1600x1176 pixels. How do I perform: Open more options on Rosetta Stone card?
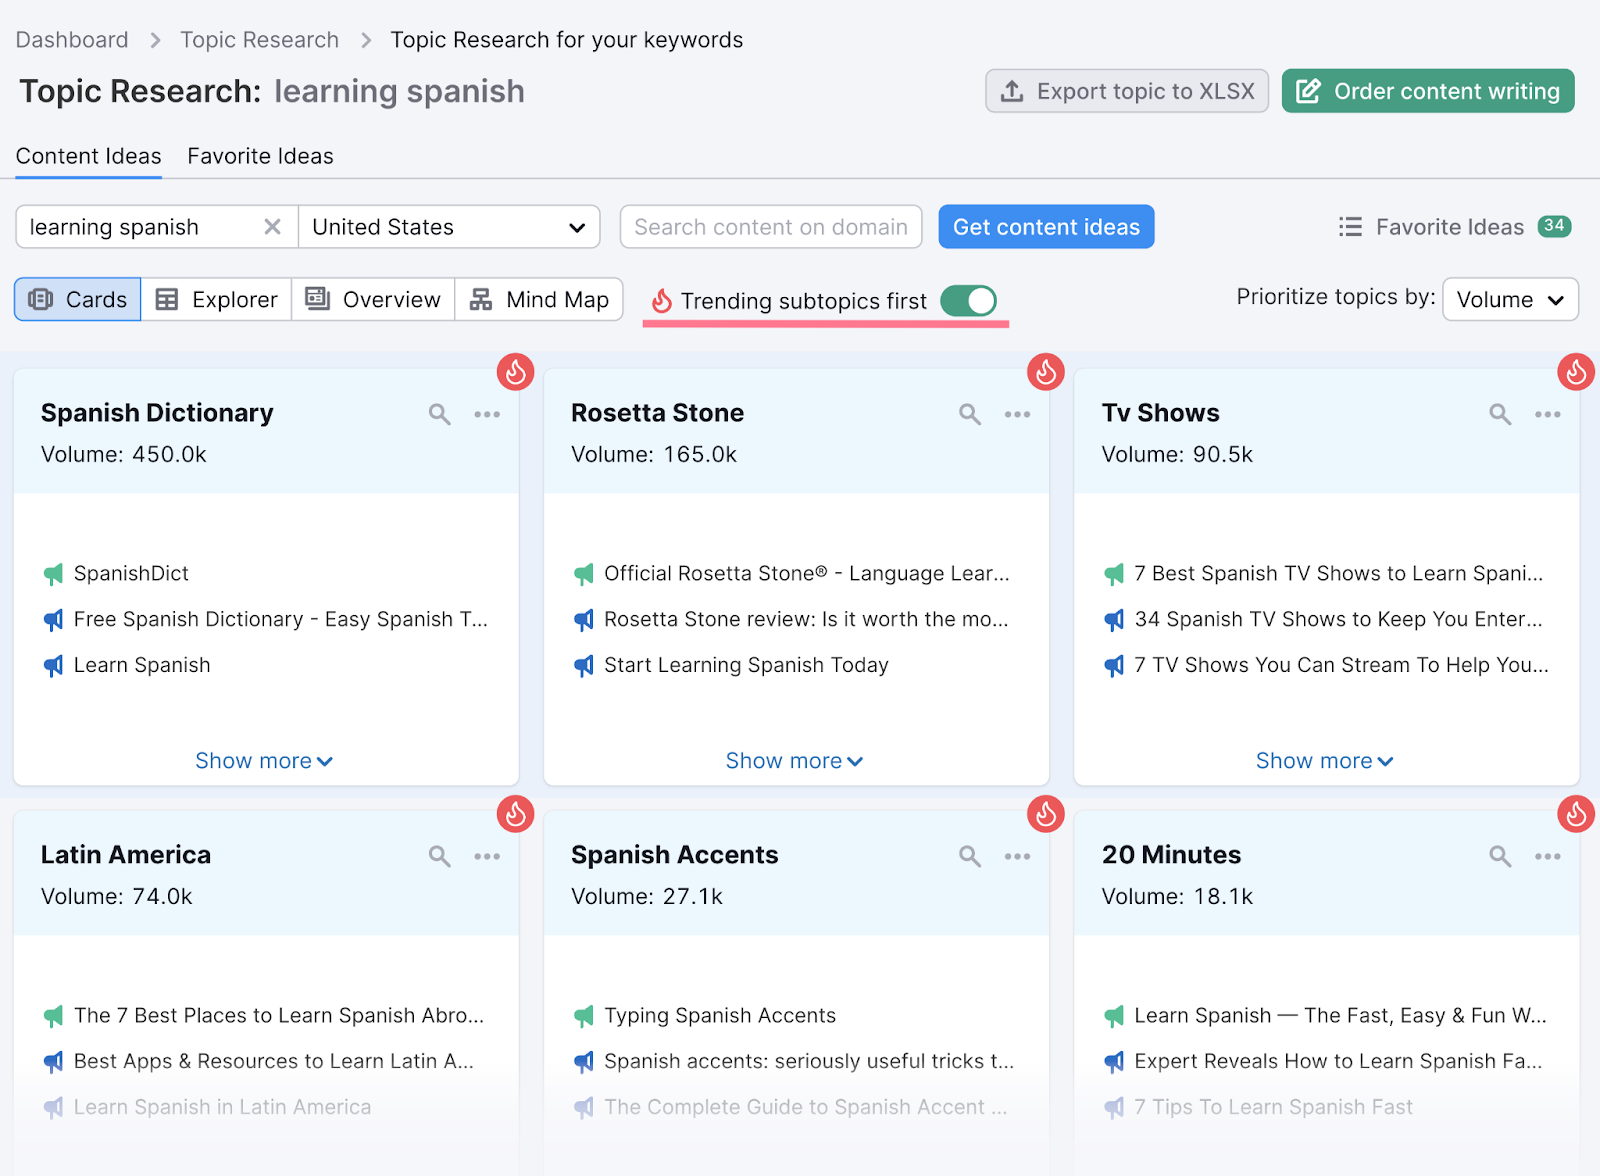click(1017, 414)
